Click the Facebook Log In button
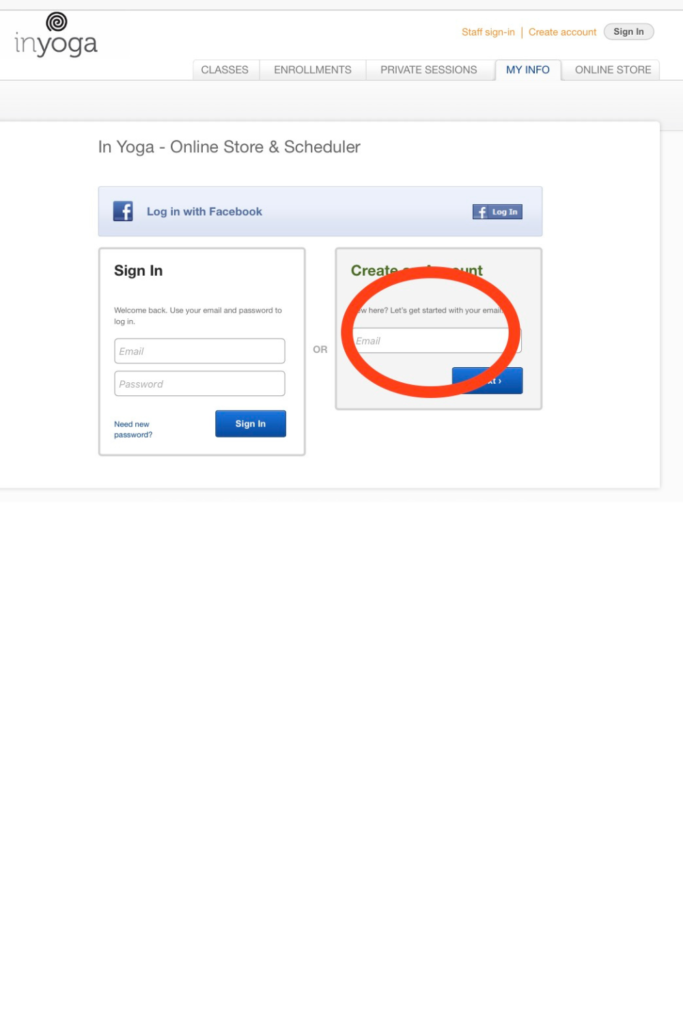Screen dimensions: 683x1024 (x=497, y=212)
